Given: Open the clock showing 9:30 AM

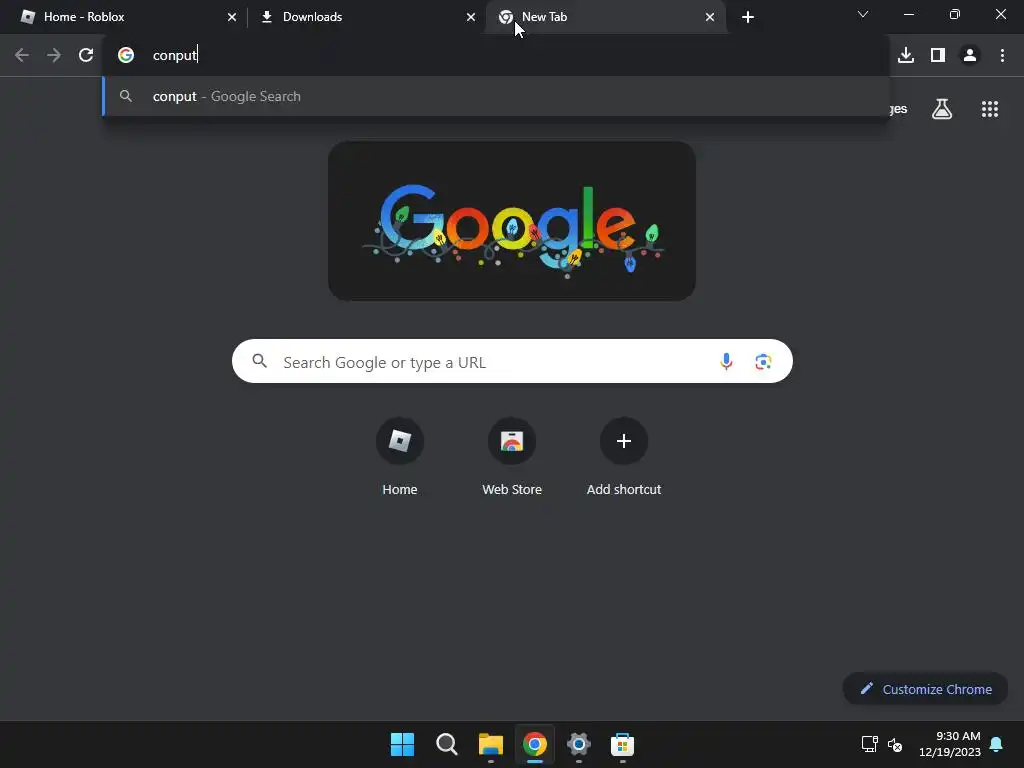Looking at the screenshot, I should [950, 744].
